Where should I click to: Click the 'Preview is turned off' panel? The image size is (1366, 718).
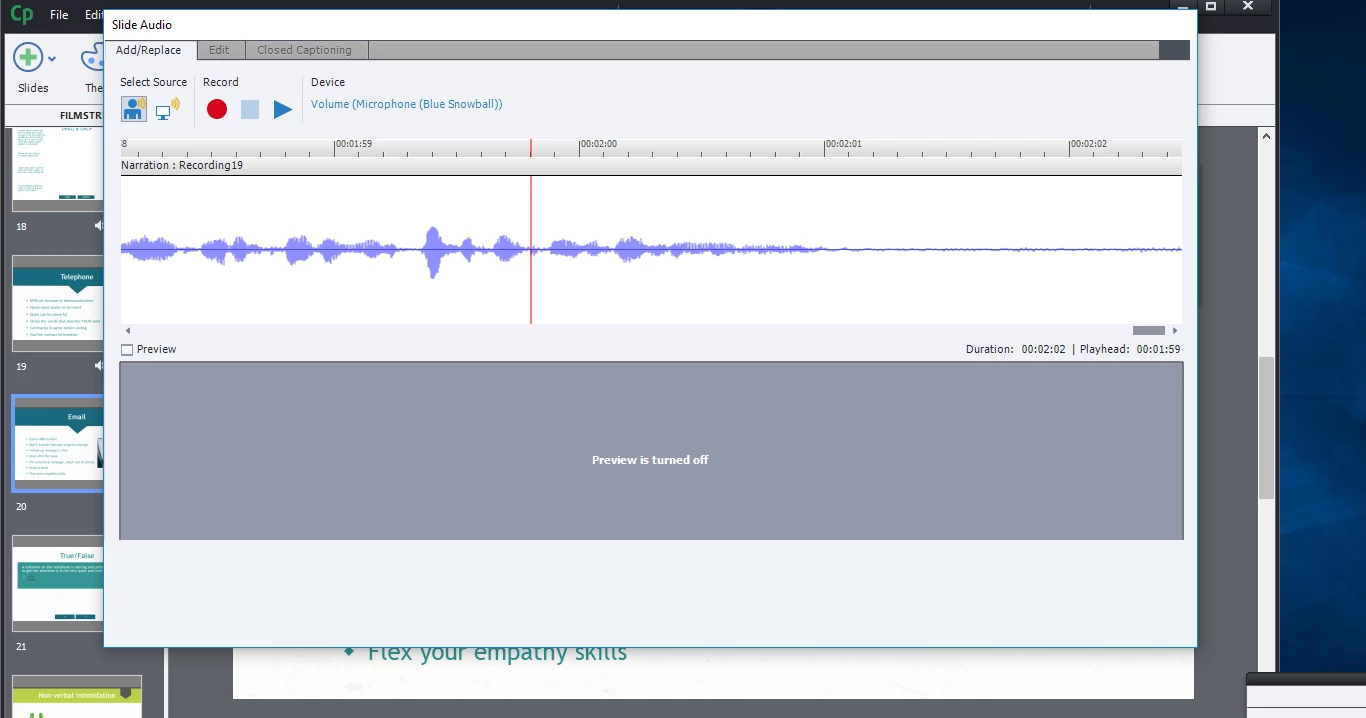click(x=651, y=451)
